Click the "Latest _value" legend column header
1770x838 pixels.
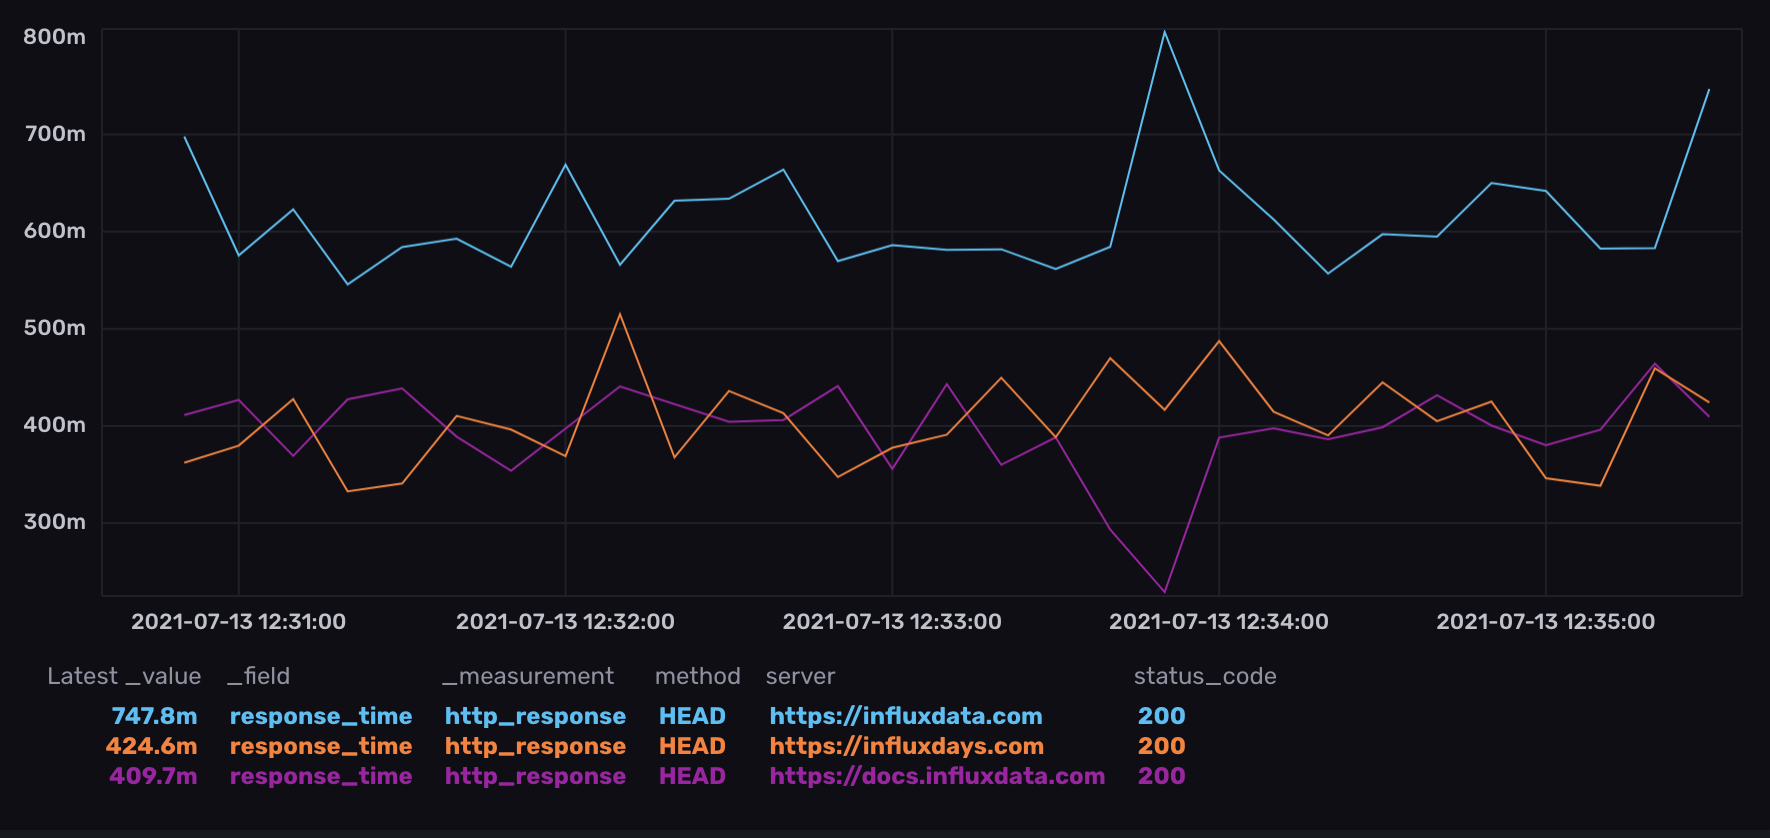click(124, 676)
